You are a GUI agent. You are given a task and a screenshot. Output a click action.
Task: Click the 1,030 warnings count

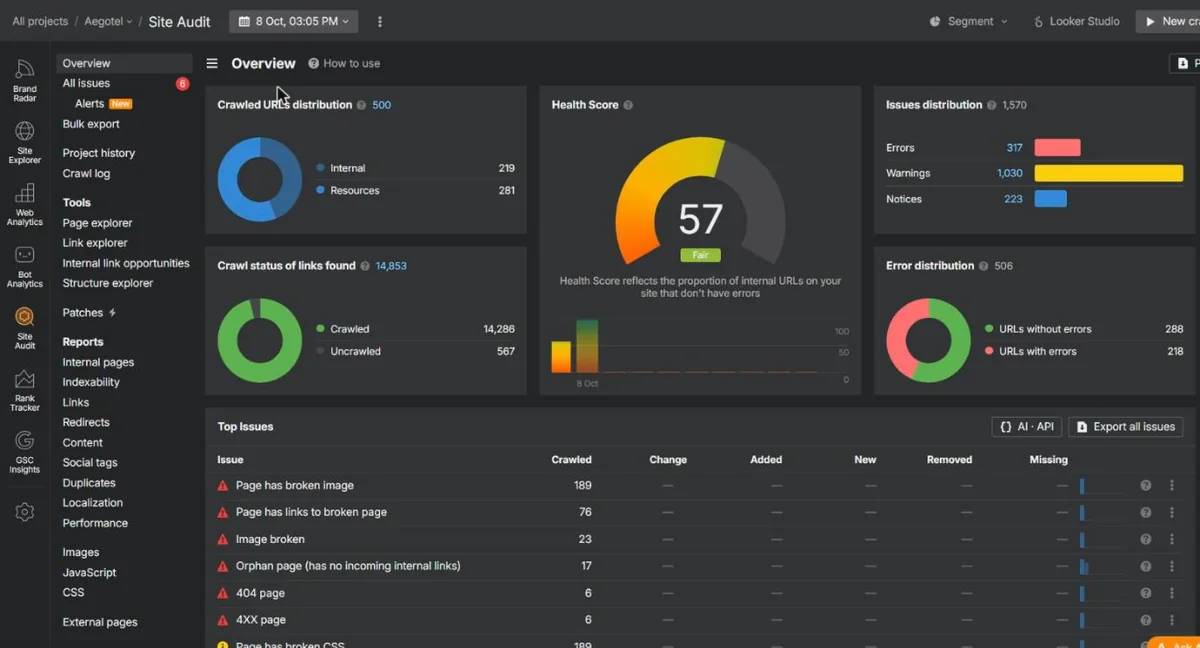(x=1009, y=173)
